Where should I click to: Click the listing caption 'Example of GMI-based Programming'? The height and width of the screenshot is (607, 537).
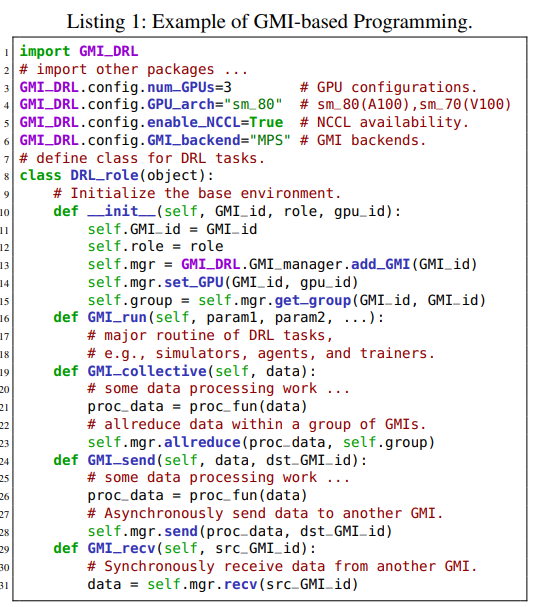[x=312, y=22]
